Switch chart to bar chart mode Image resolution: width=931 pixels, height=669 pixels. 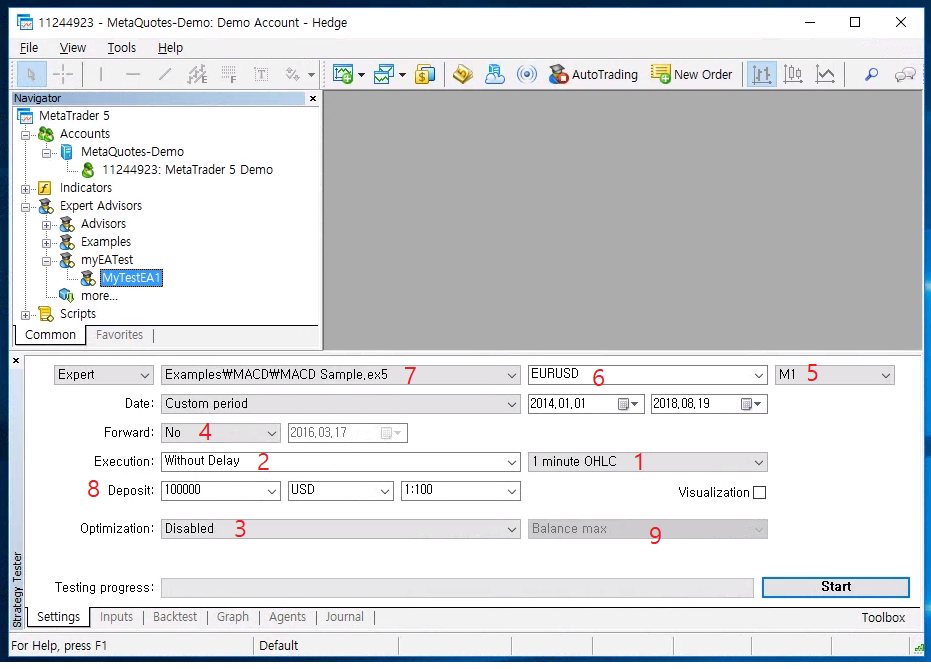click(762, 75)
